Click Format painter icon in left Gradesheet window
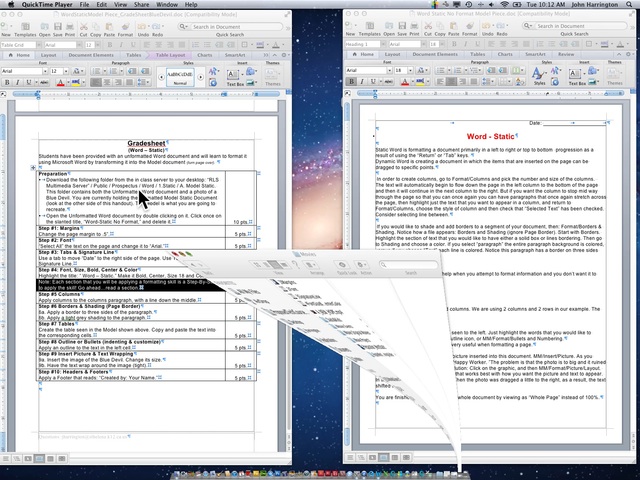 (x=125, y=27)
